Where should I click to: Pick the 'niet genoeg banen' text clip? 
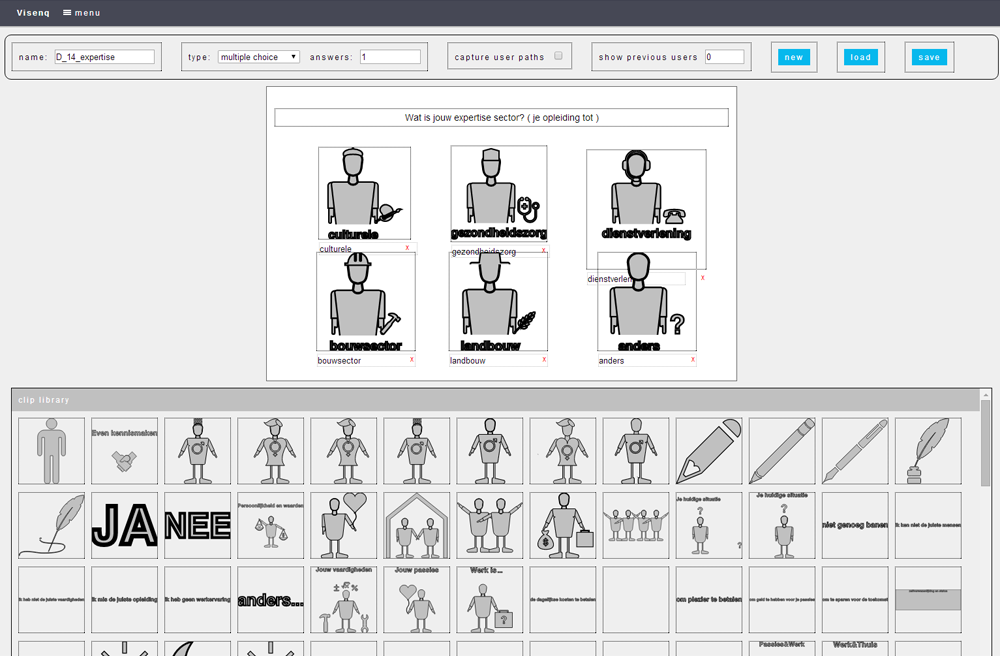[x=855, y=525]
